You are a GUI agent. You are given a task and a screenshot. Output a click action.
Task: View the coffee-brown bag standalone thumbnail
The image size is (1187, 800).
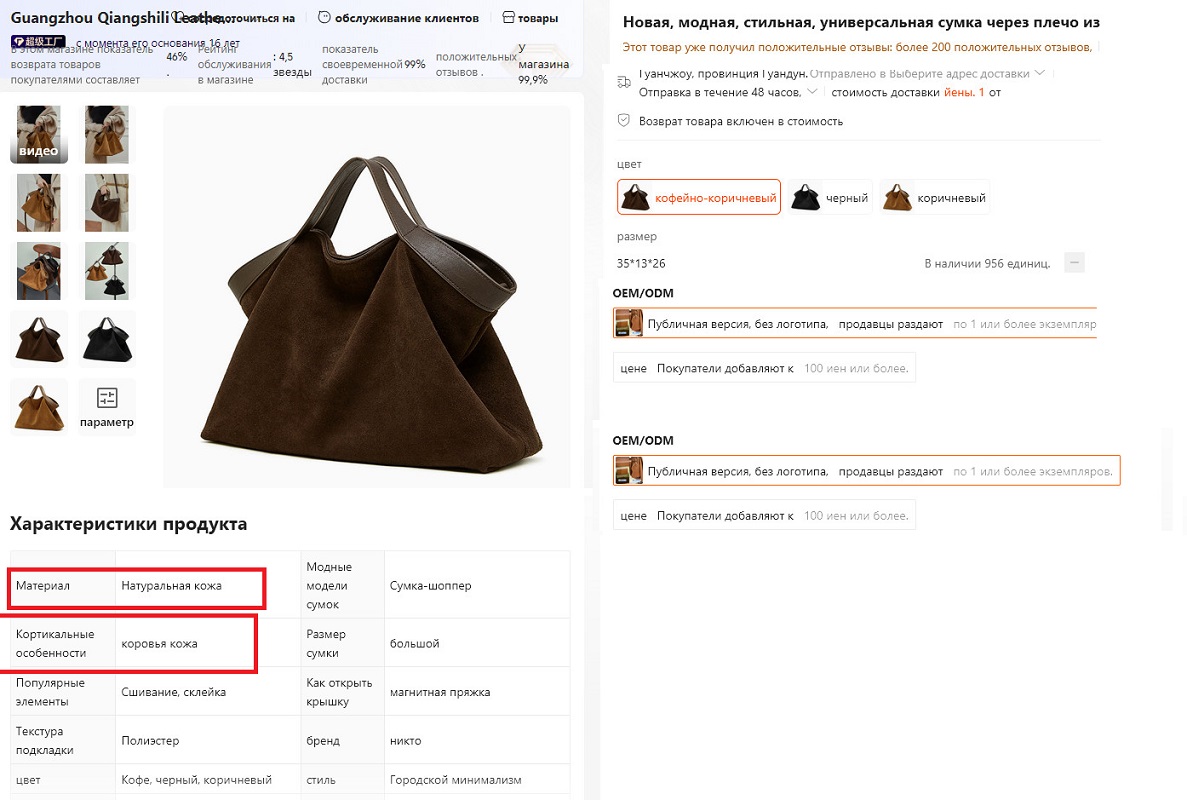(39, 338)
